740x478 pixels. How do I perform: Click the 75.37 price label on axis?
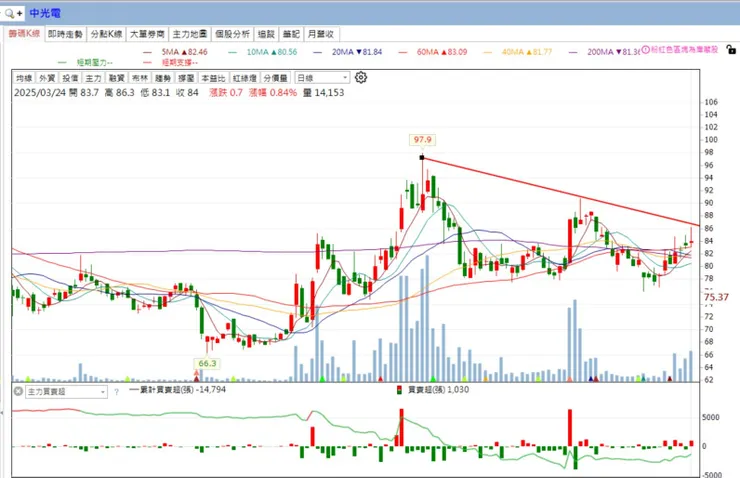[x=716, y=297]
